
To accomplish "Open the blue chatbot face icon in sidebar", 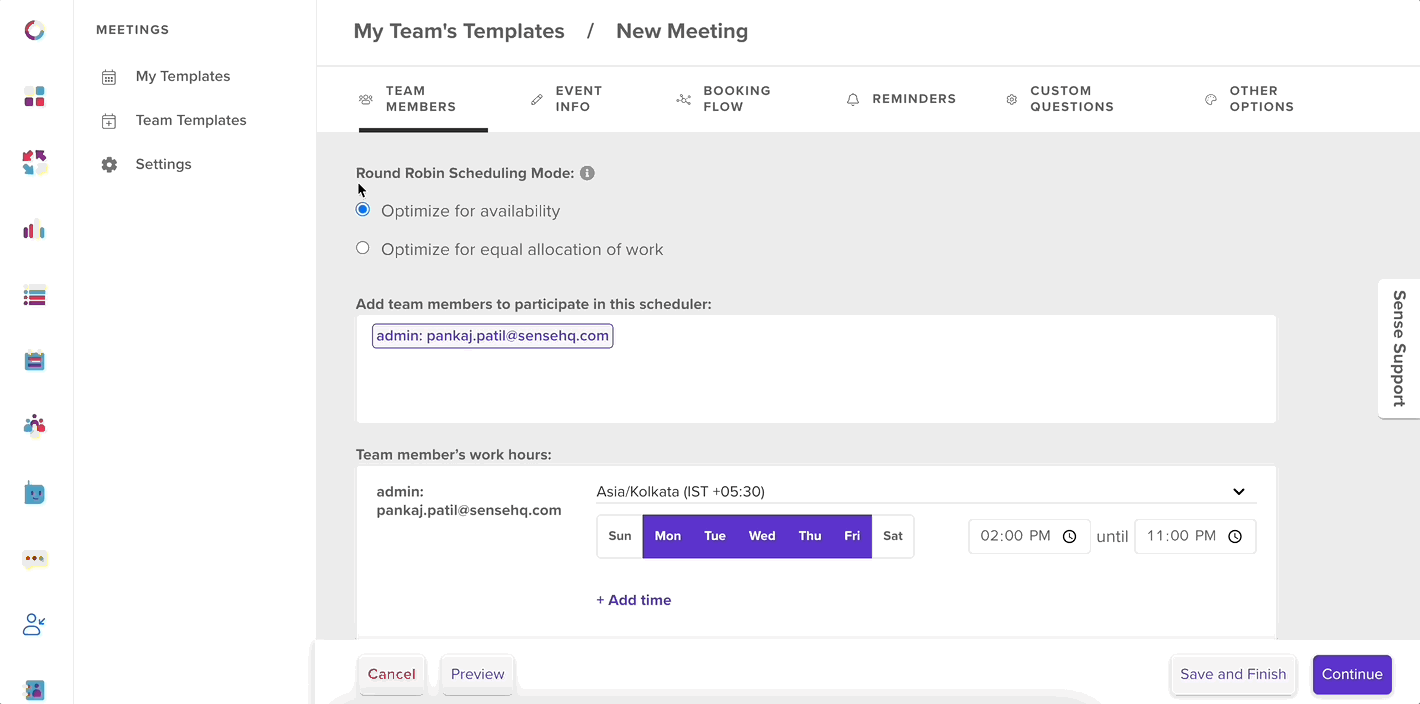I will pos(34,493).
